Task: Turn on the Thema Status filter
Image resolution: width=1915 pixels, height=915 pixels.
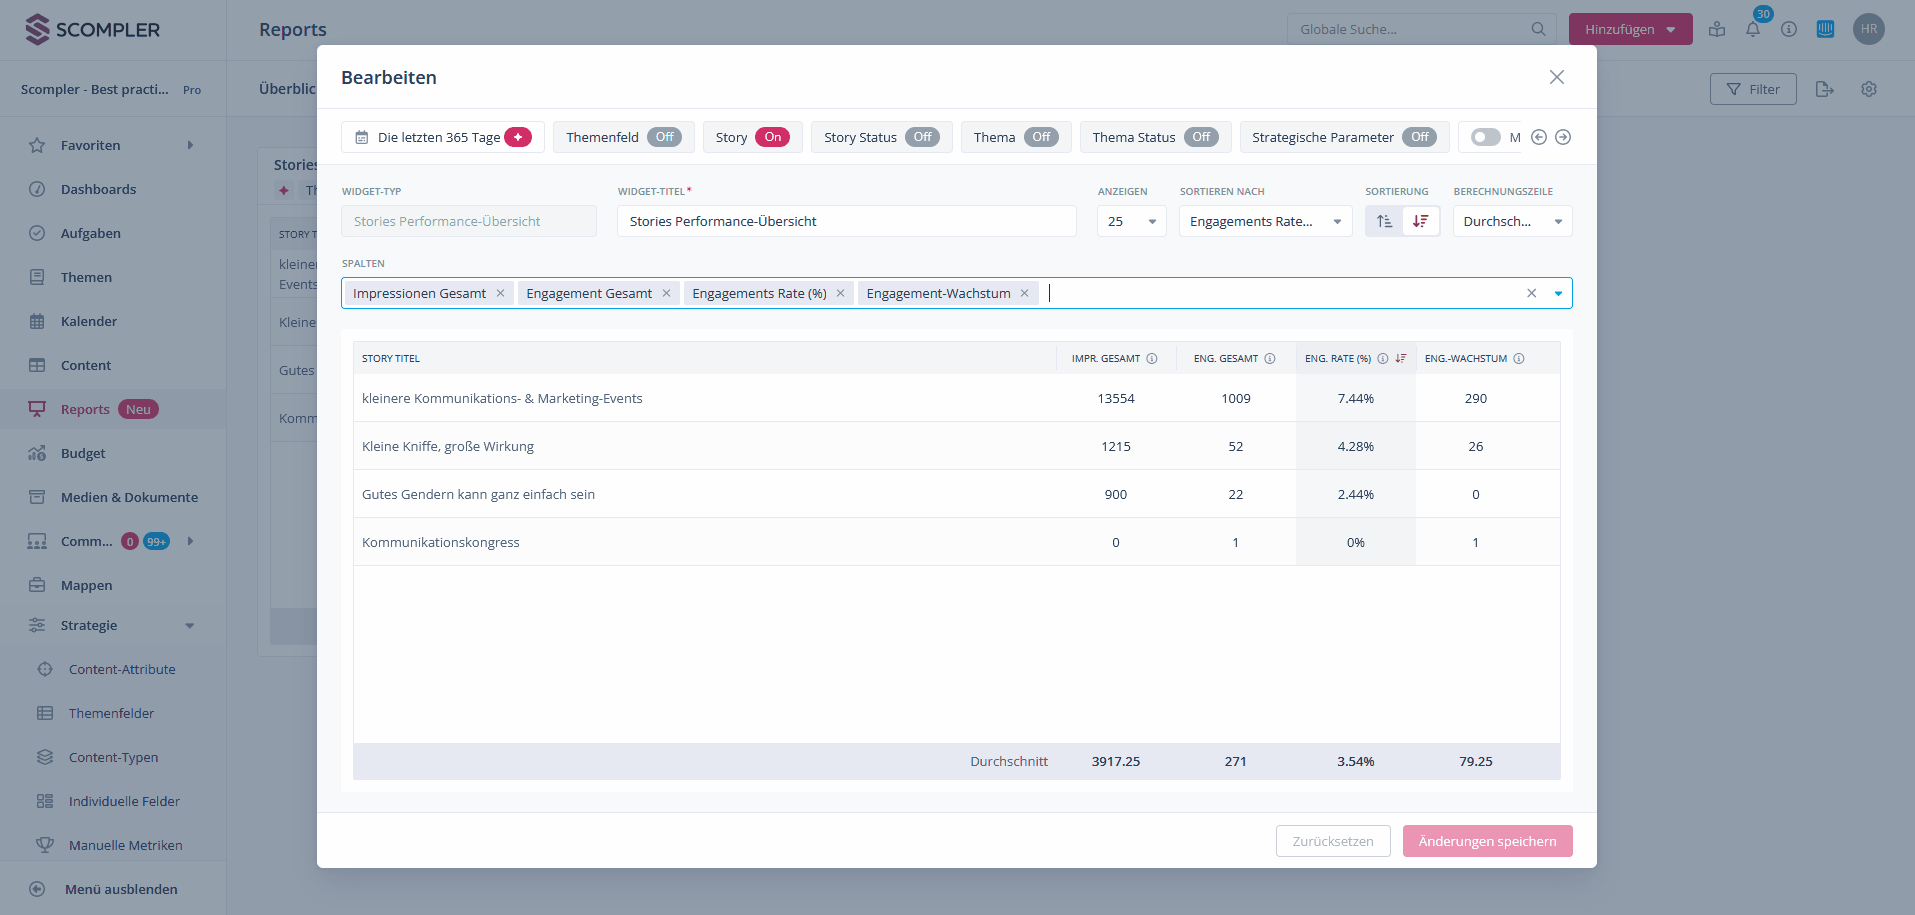Action: click(x=1201, y=137)
